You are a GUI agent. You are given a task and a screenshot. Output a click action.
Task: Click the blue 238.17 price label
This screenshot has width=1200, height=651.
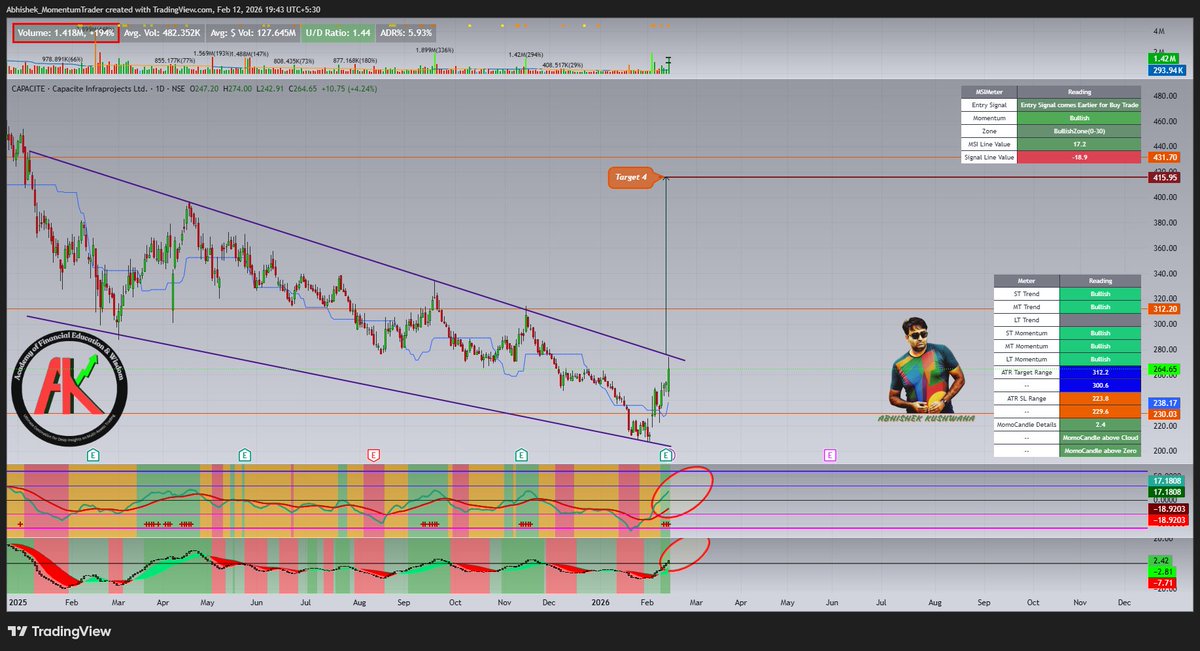tap(1166, 404)
